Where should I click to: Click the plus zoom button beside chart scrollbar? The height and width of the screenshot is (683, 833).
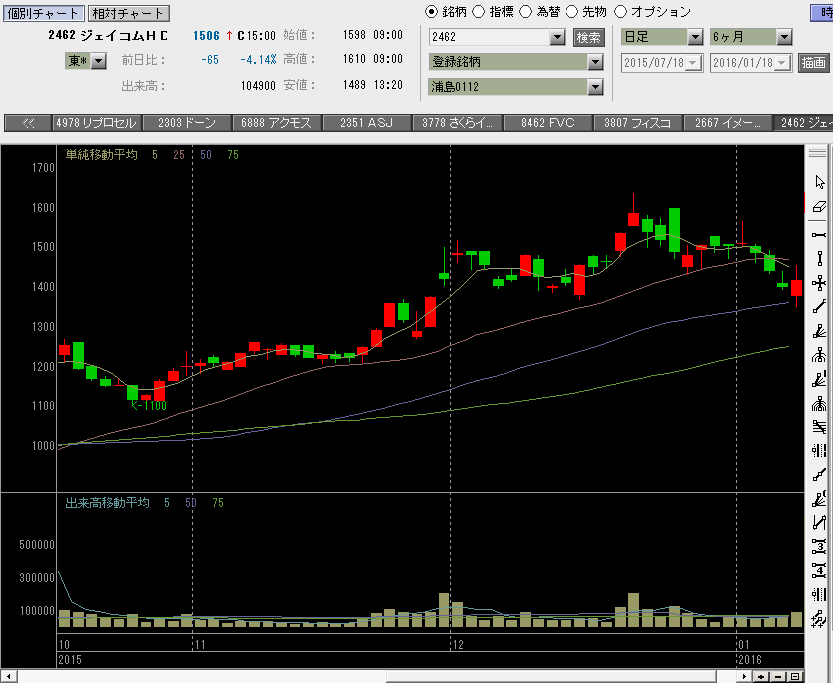(761, 677)
